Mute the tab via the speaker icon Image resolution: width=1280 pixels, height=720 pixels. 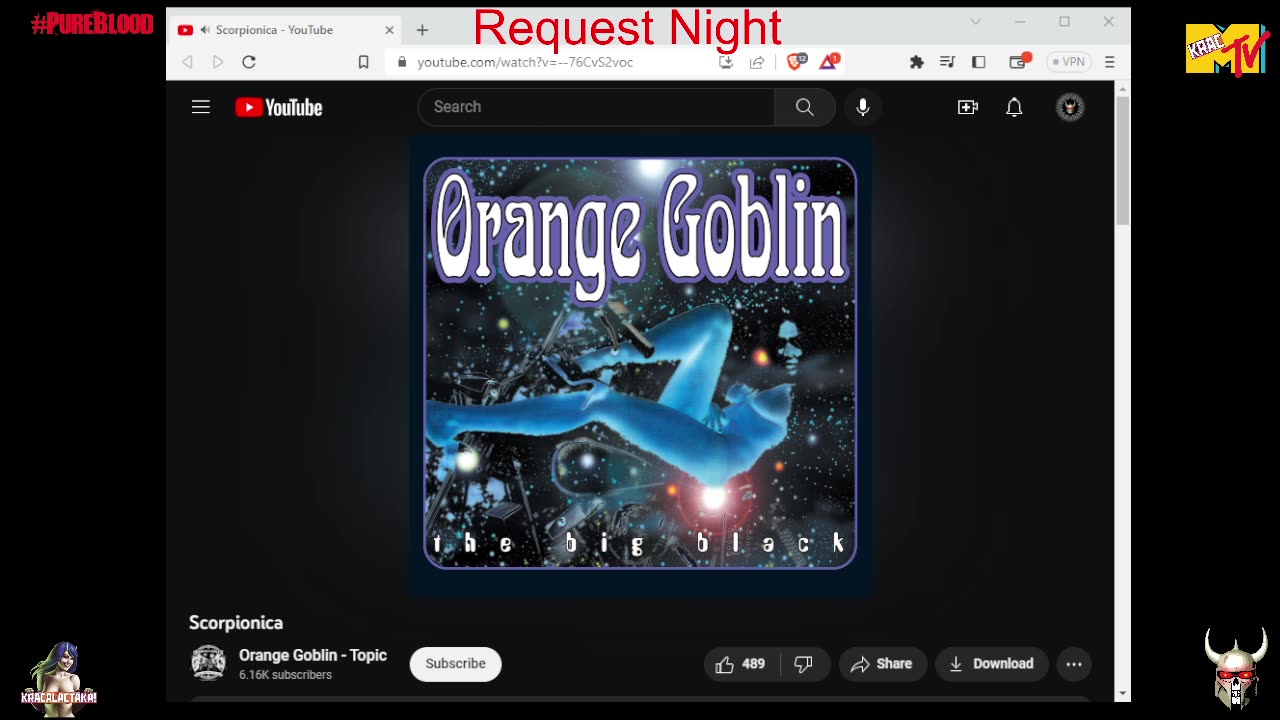(204, 30)
